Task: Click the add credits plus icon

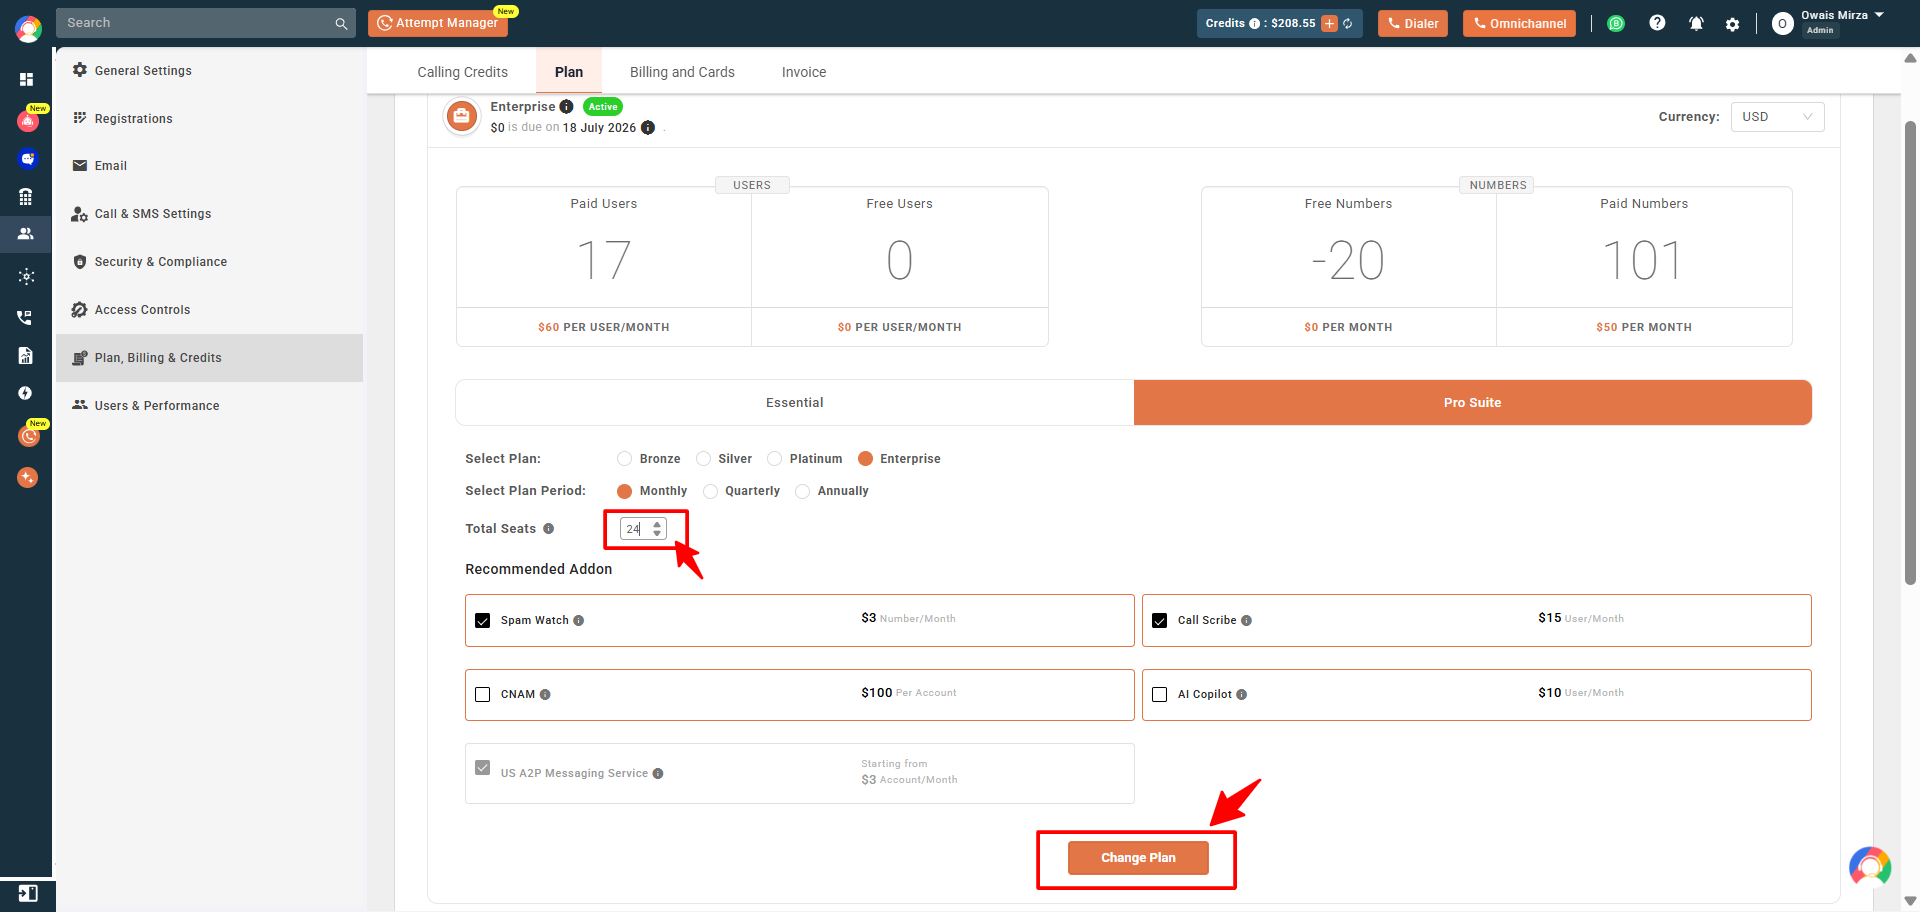Action: pos(1329,23)
